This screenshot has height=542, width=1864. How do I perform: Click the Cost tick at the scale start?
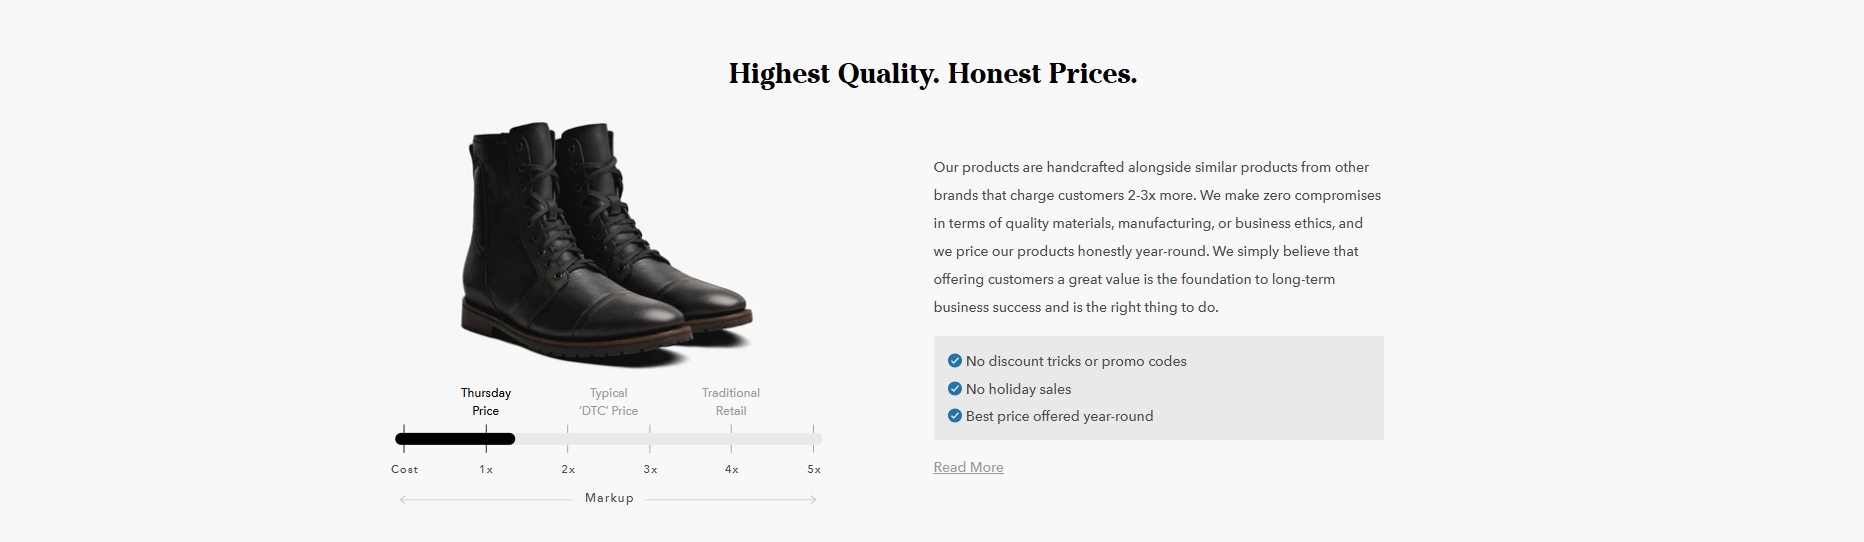(405, 469)
